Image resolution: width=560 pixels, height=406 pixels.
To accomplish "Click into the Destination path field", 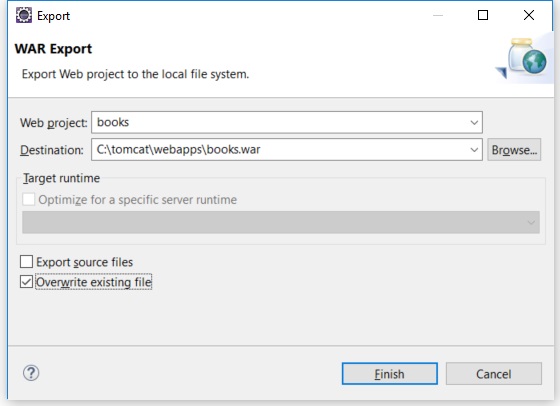I will point(280,150).
